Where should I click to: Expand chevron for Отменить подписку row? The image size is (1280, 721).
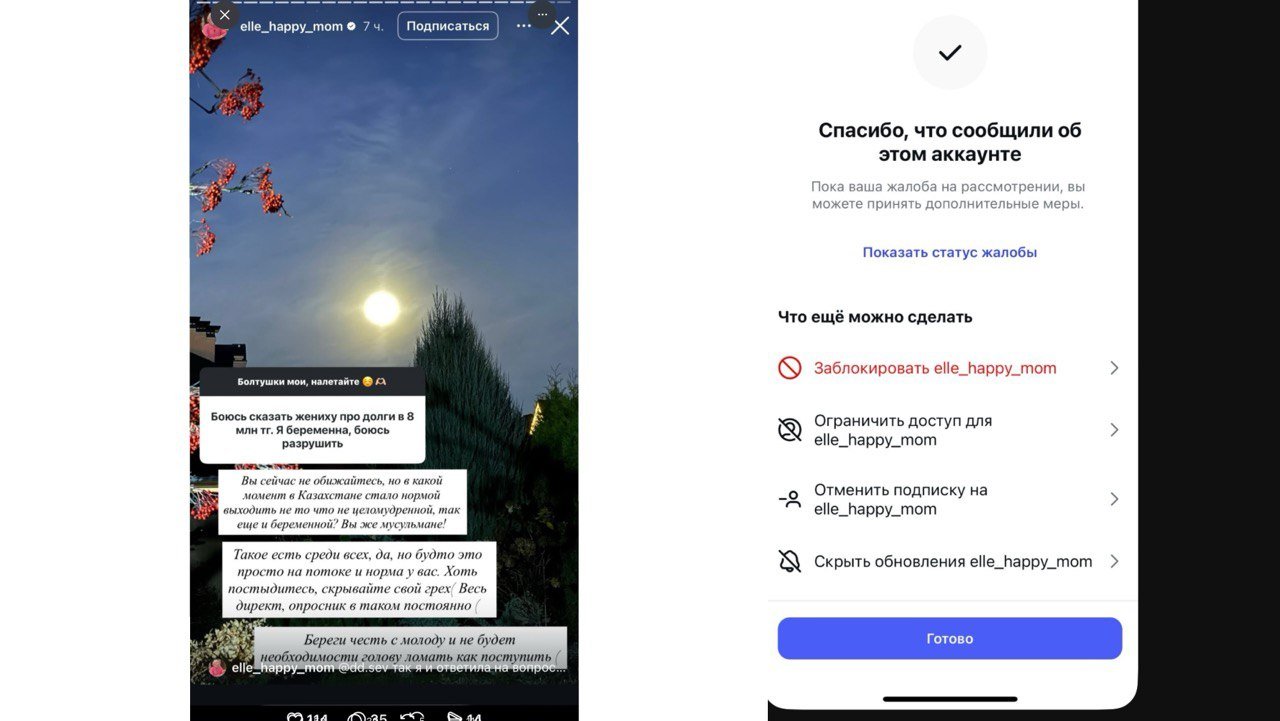(x=1114, y=499)
